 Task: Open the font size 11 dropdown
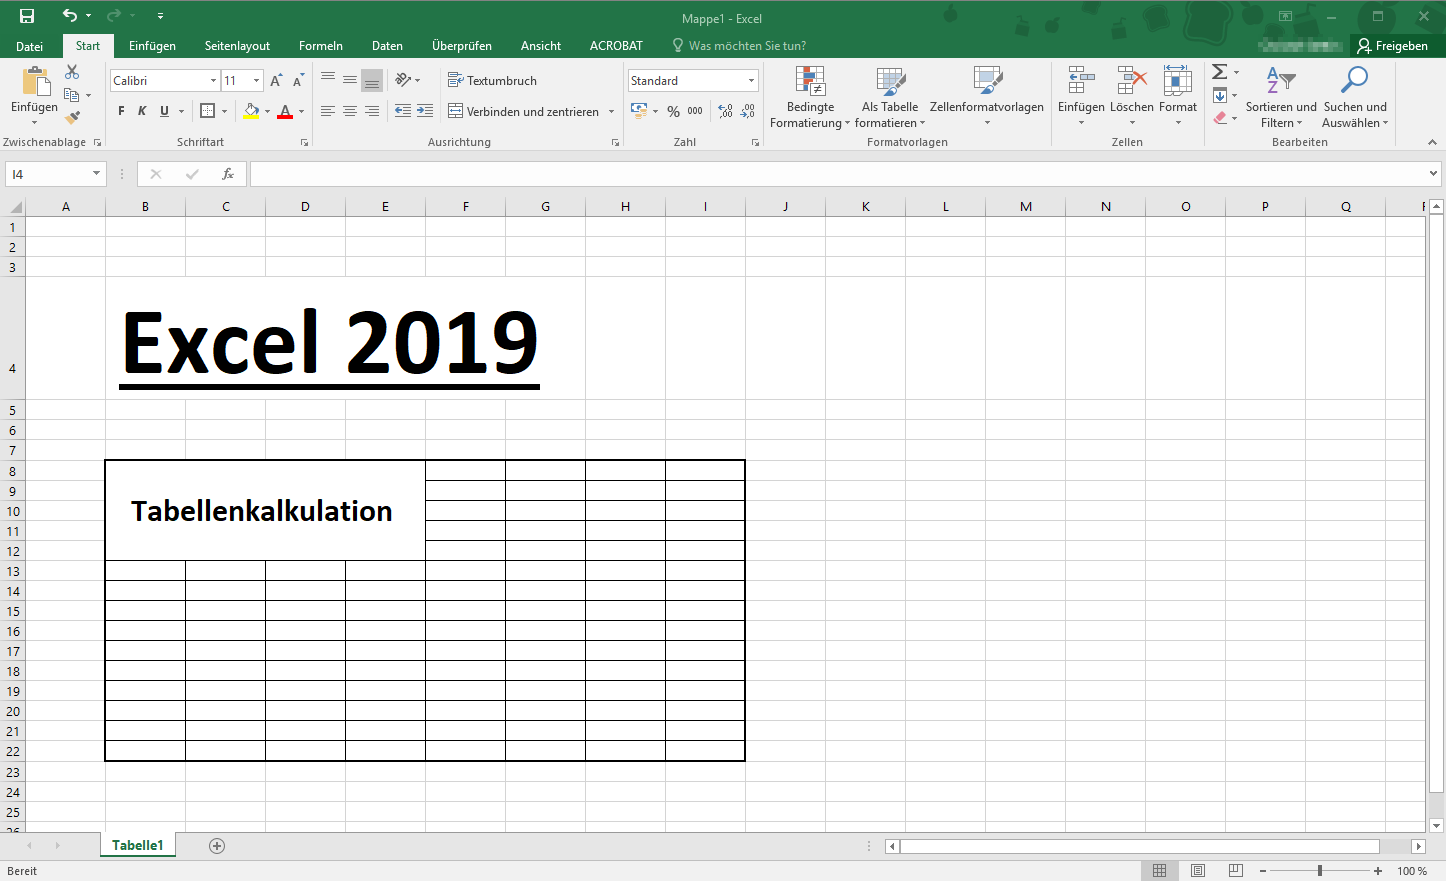257,81
